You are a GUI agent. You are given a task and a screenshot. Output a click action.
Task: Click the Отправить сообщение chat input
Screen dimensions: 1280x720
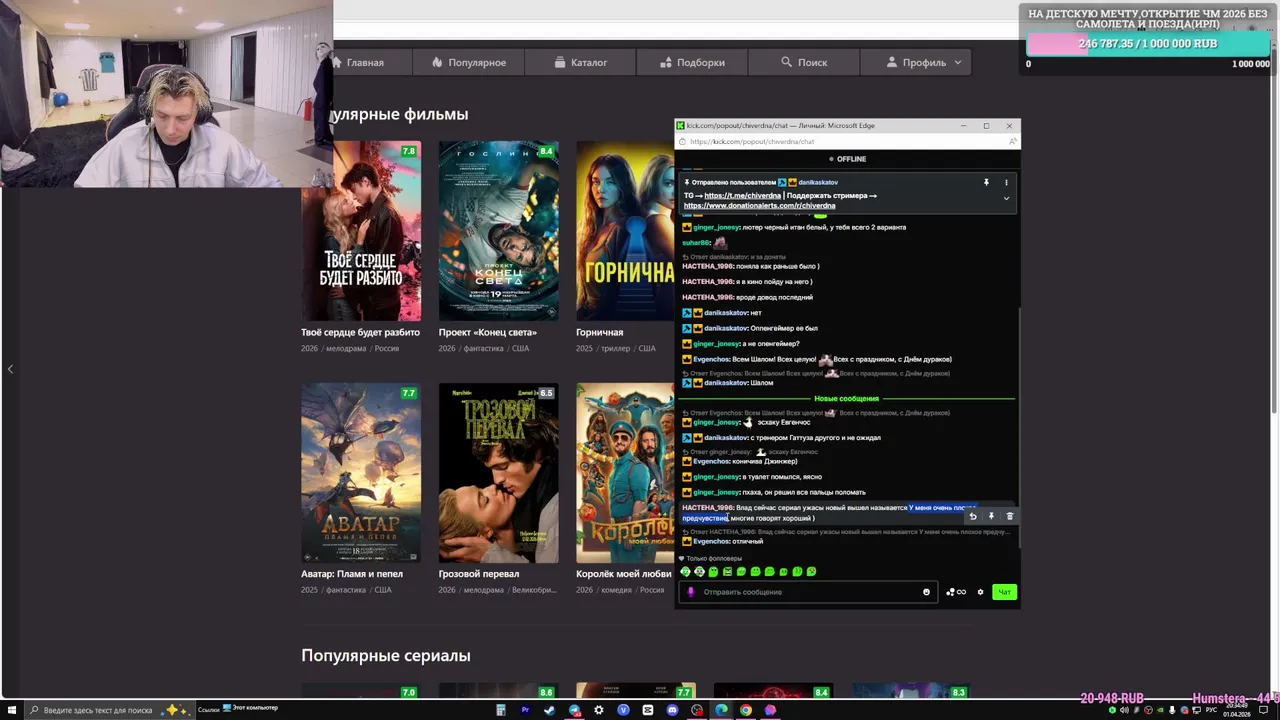tap(808, 592)
